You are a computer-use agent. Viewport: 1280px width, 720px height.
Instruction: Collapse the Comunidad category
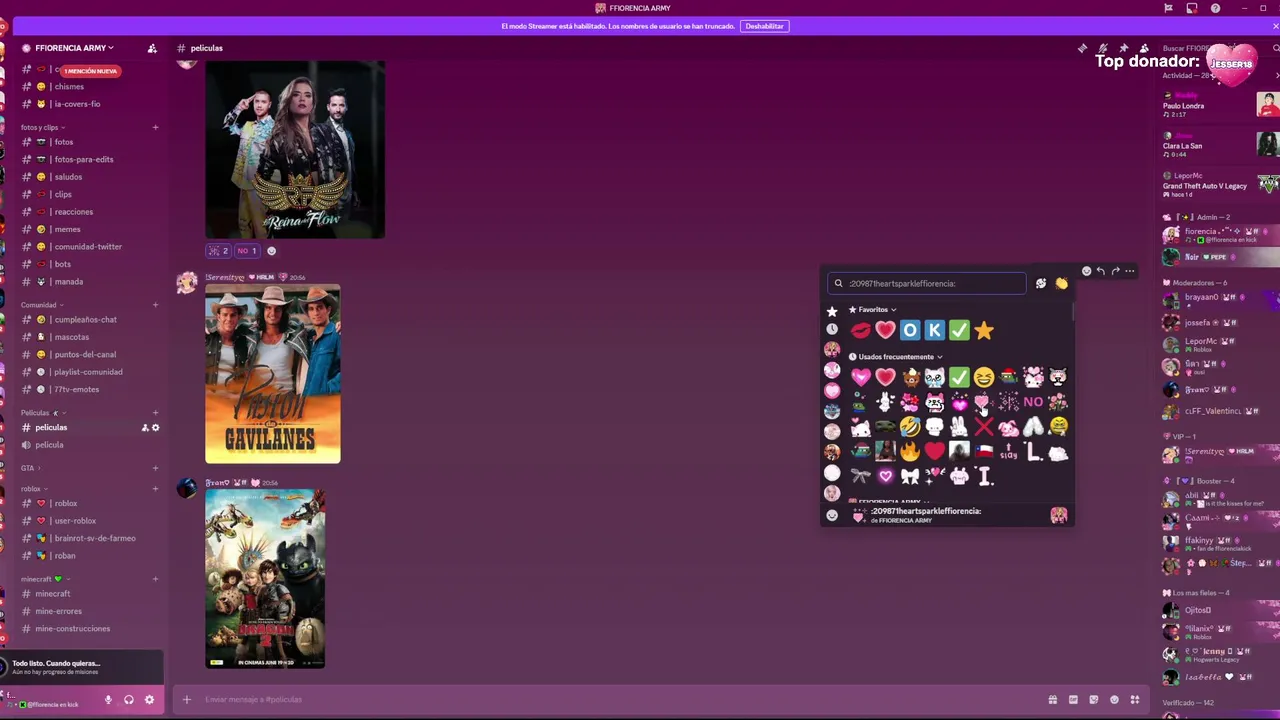pyautogui.click(x=41, y=305)
